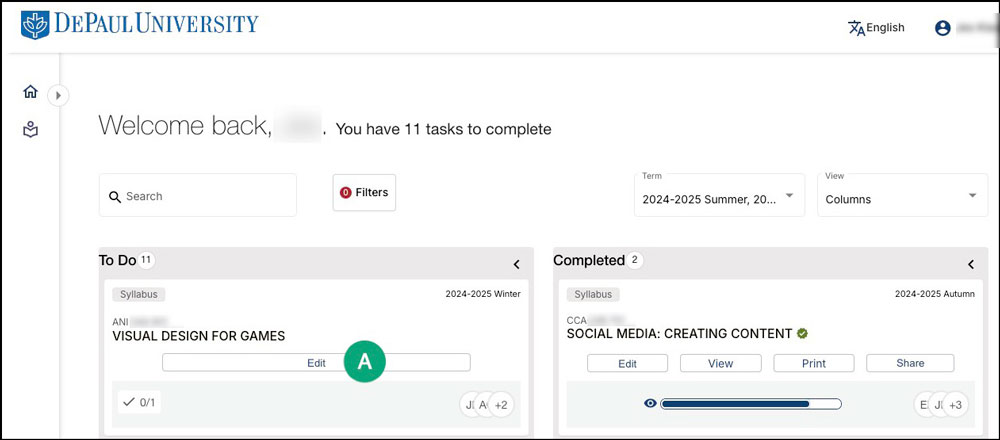Viewport: 1000px width, 440px height.
Task: Click "You have 11 tasks to complete" text
Action: pyautogui.click(x=443, y=129)
